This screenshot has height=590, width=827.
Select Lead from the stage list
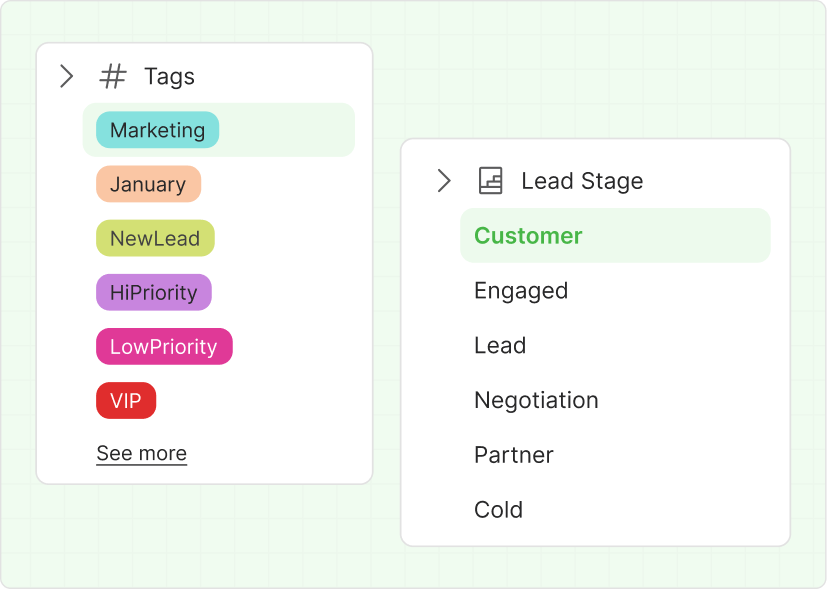500,346
